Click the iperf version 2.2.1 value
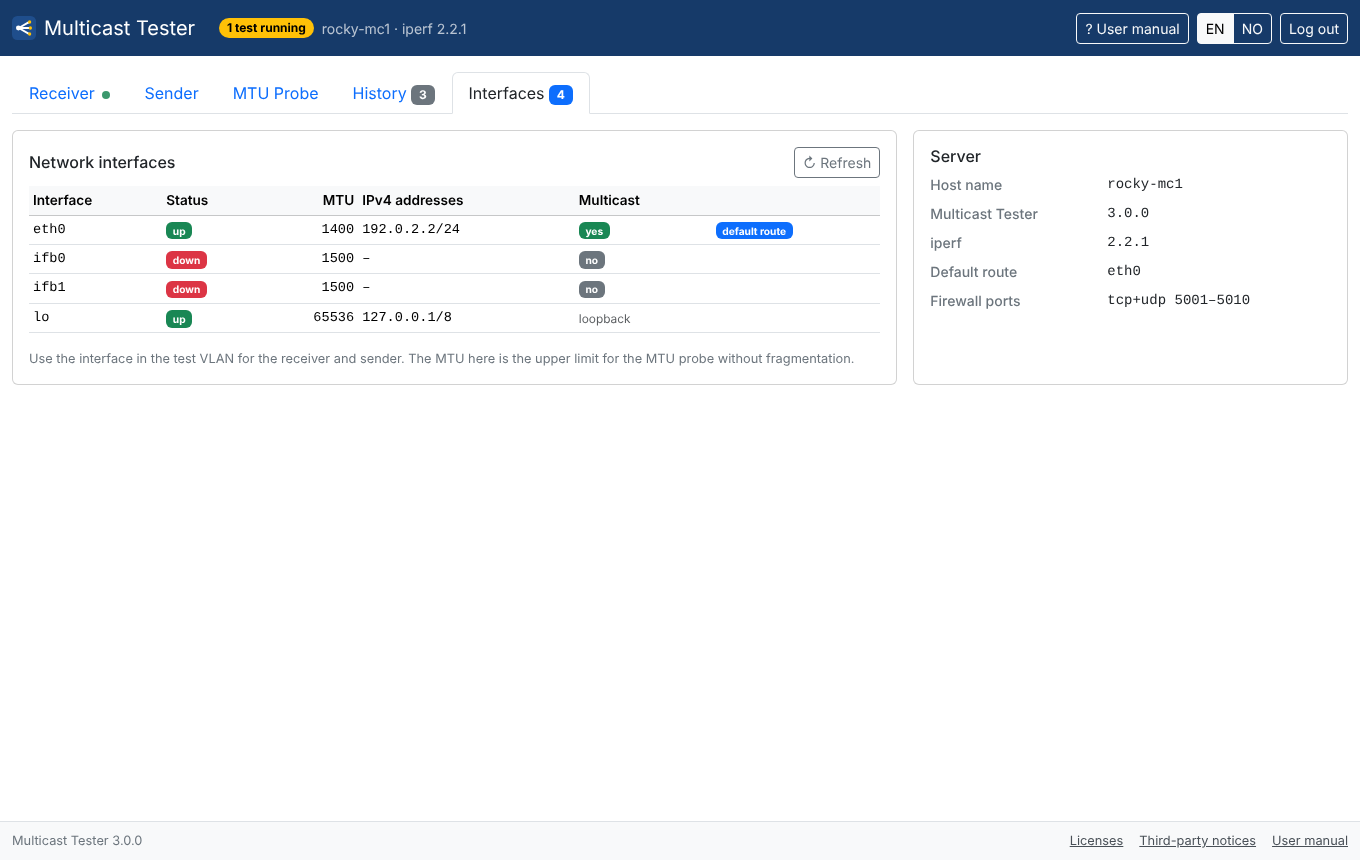This screenshot has height=860, width=1360. pyautogui.click(x=1128, y=242)
